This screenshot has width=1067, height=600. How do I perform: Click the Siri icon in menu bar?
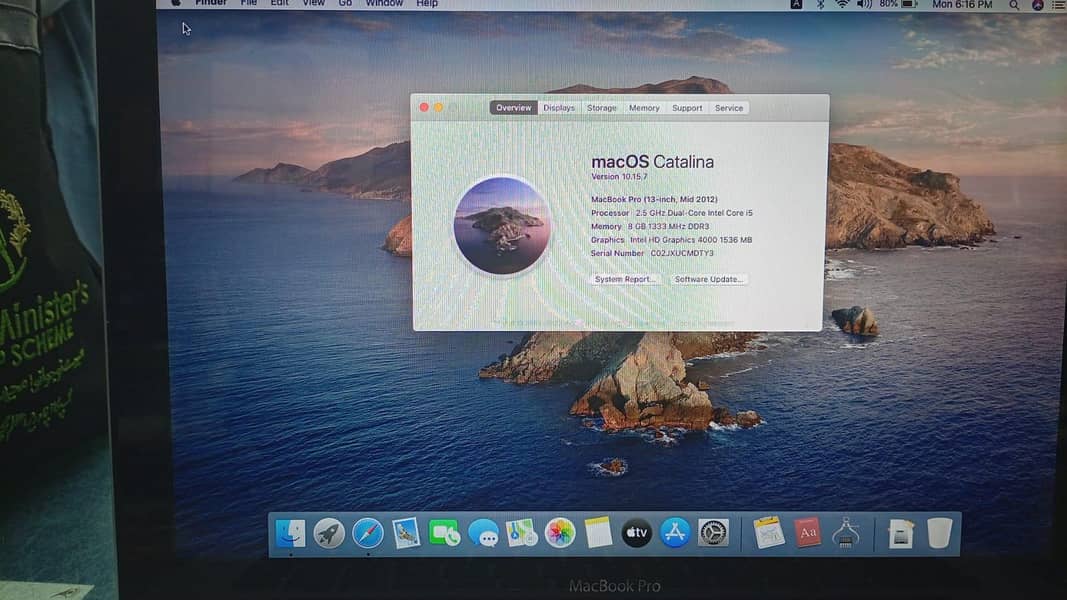(1038, 5)
